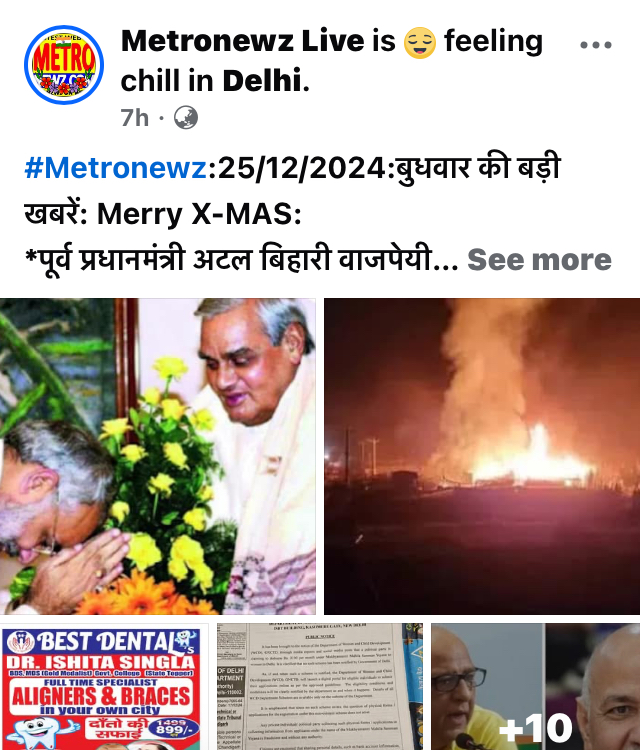Image resolution: width=640 pixels, height=750 pixels.
Task: Open Metronewz Live profile picture
Action: tap(64, 65)
